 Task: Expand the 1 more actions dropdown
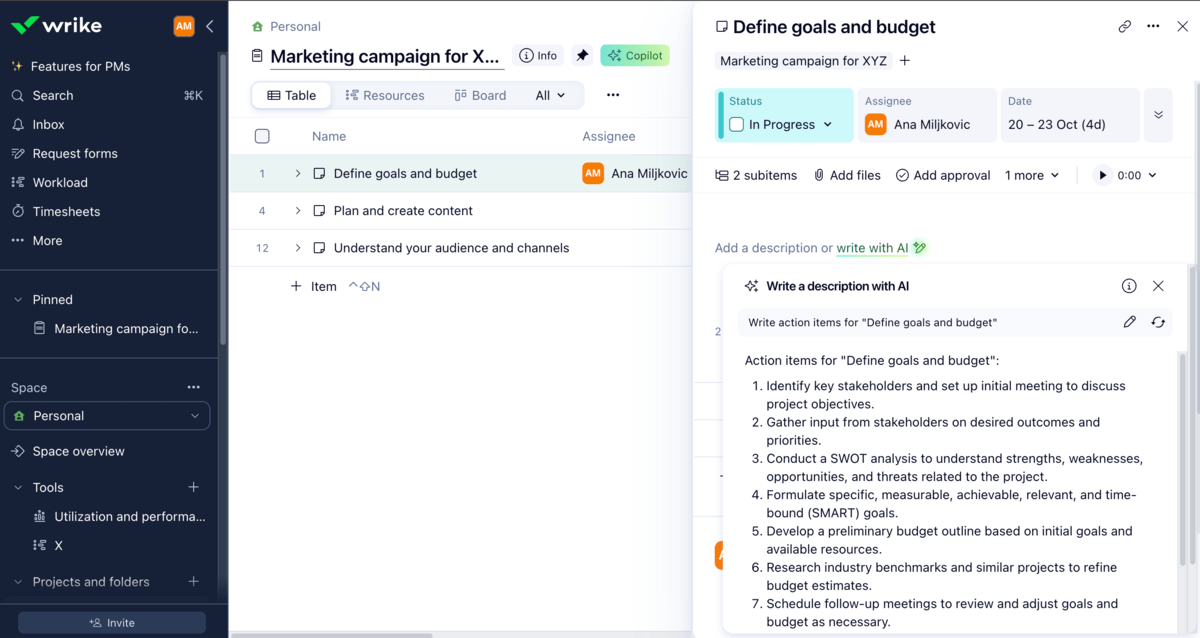point(1030,174)
